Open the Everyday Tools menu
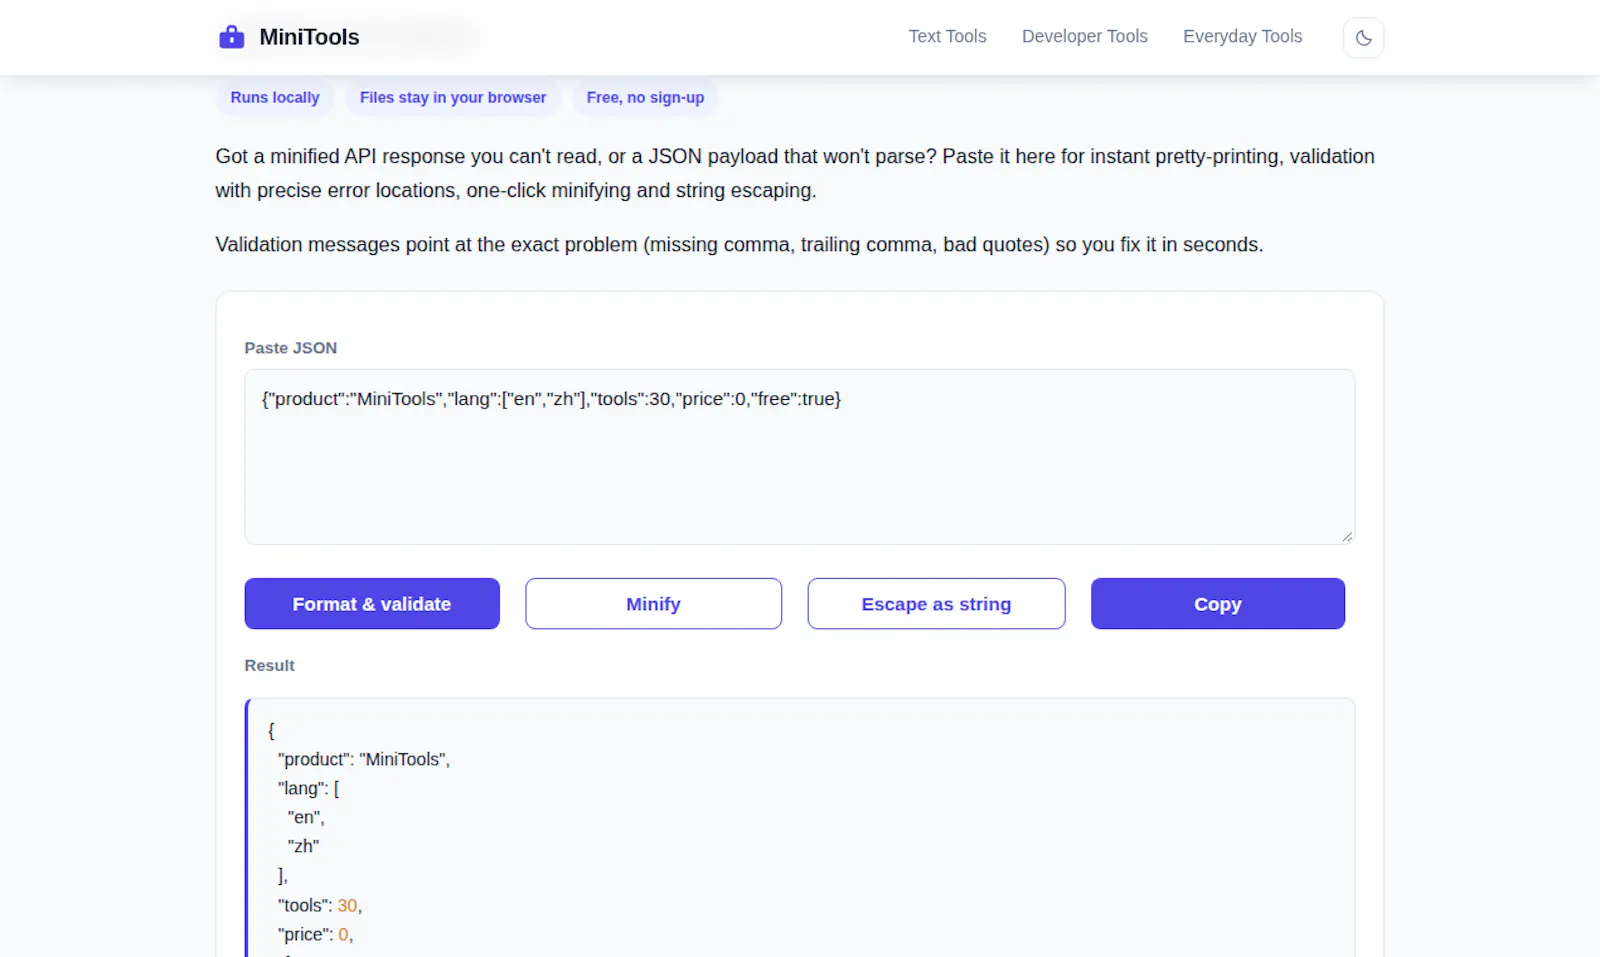Screen dimensions: 1600x957 pos(1242,36)
